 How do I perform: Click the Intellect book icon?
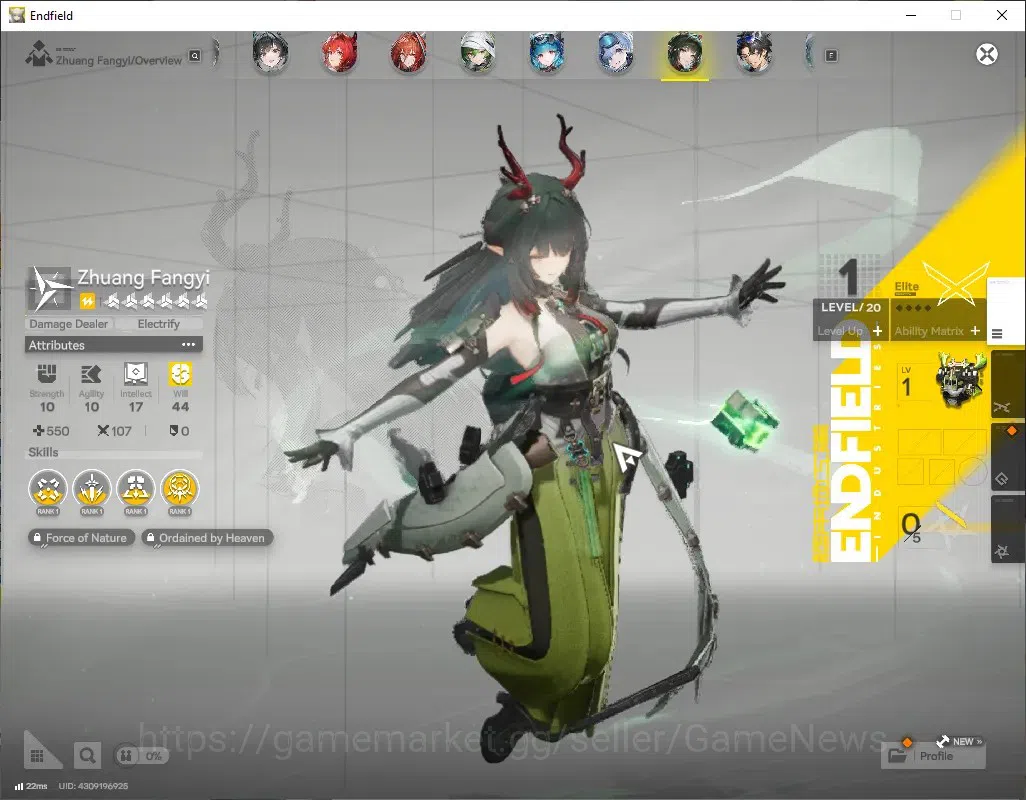point(135,374)
